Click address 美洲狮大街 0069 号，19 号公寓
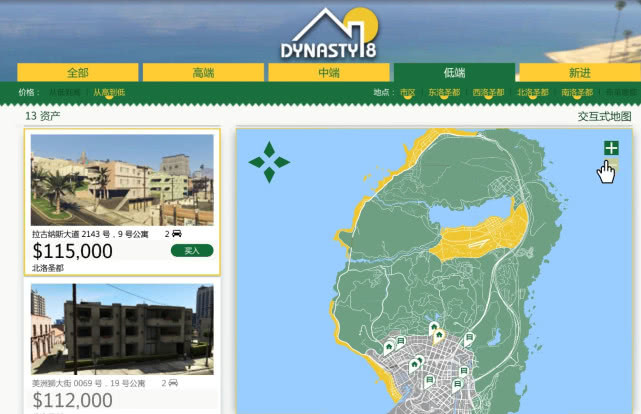 coord(88,383)
